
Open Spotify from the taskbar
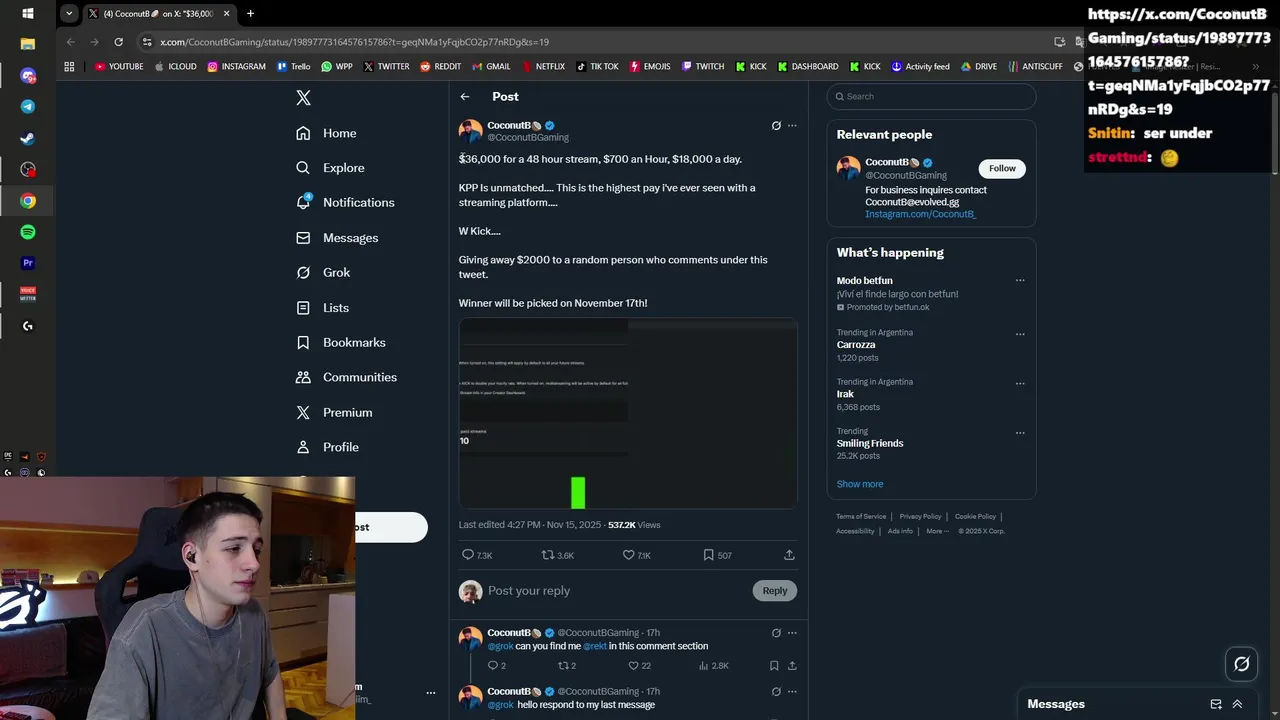[28, 232]
